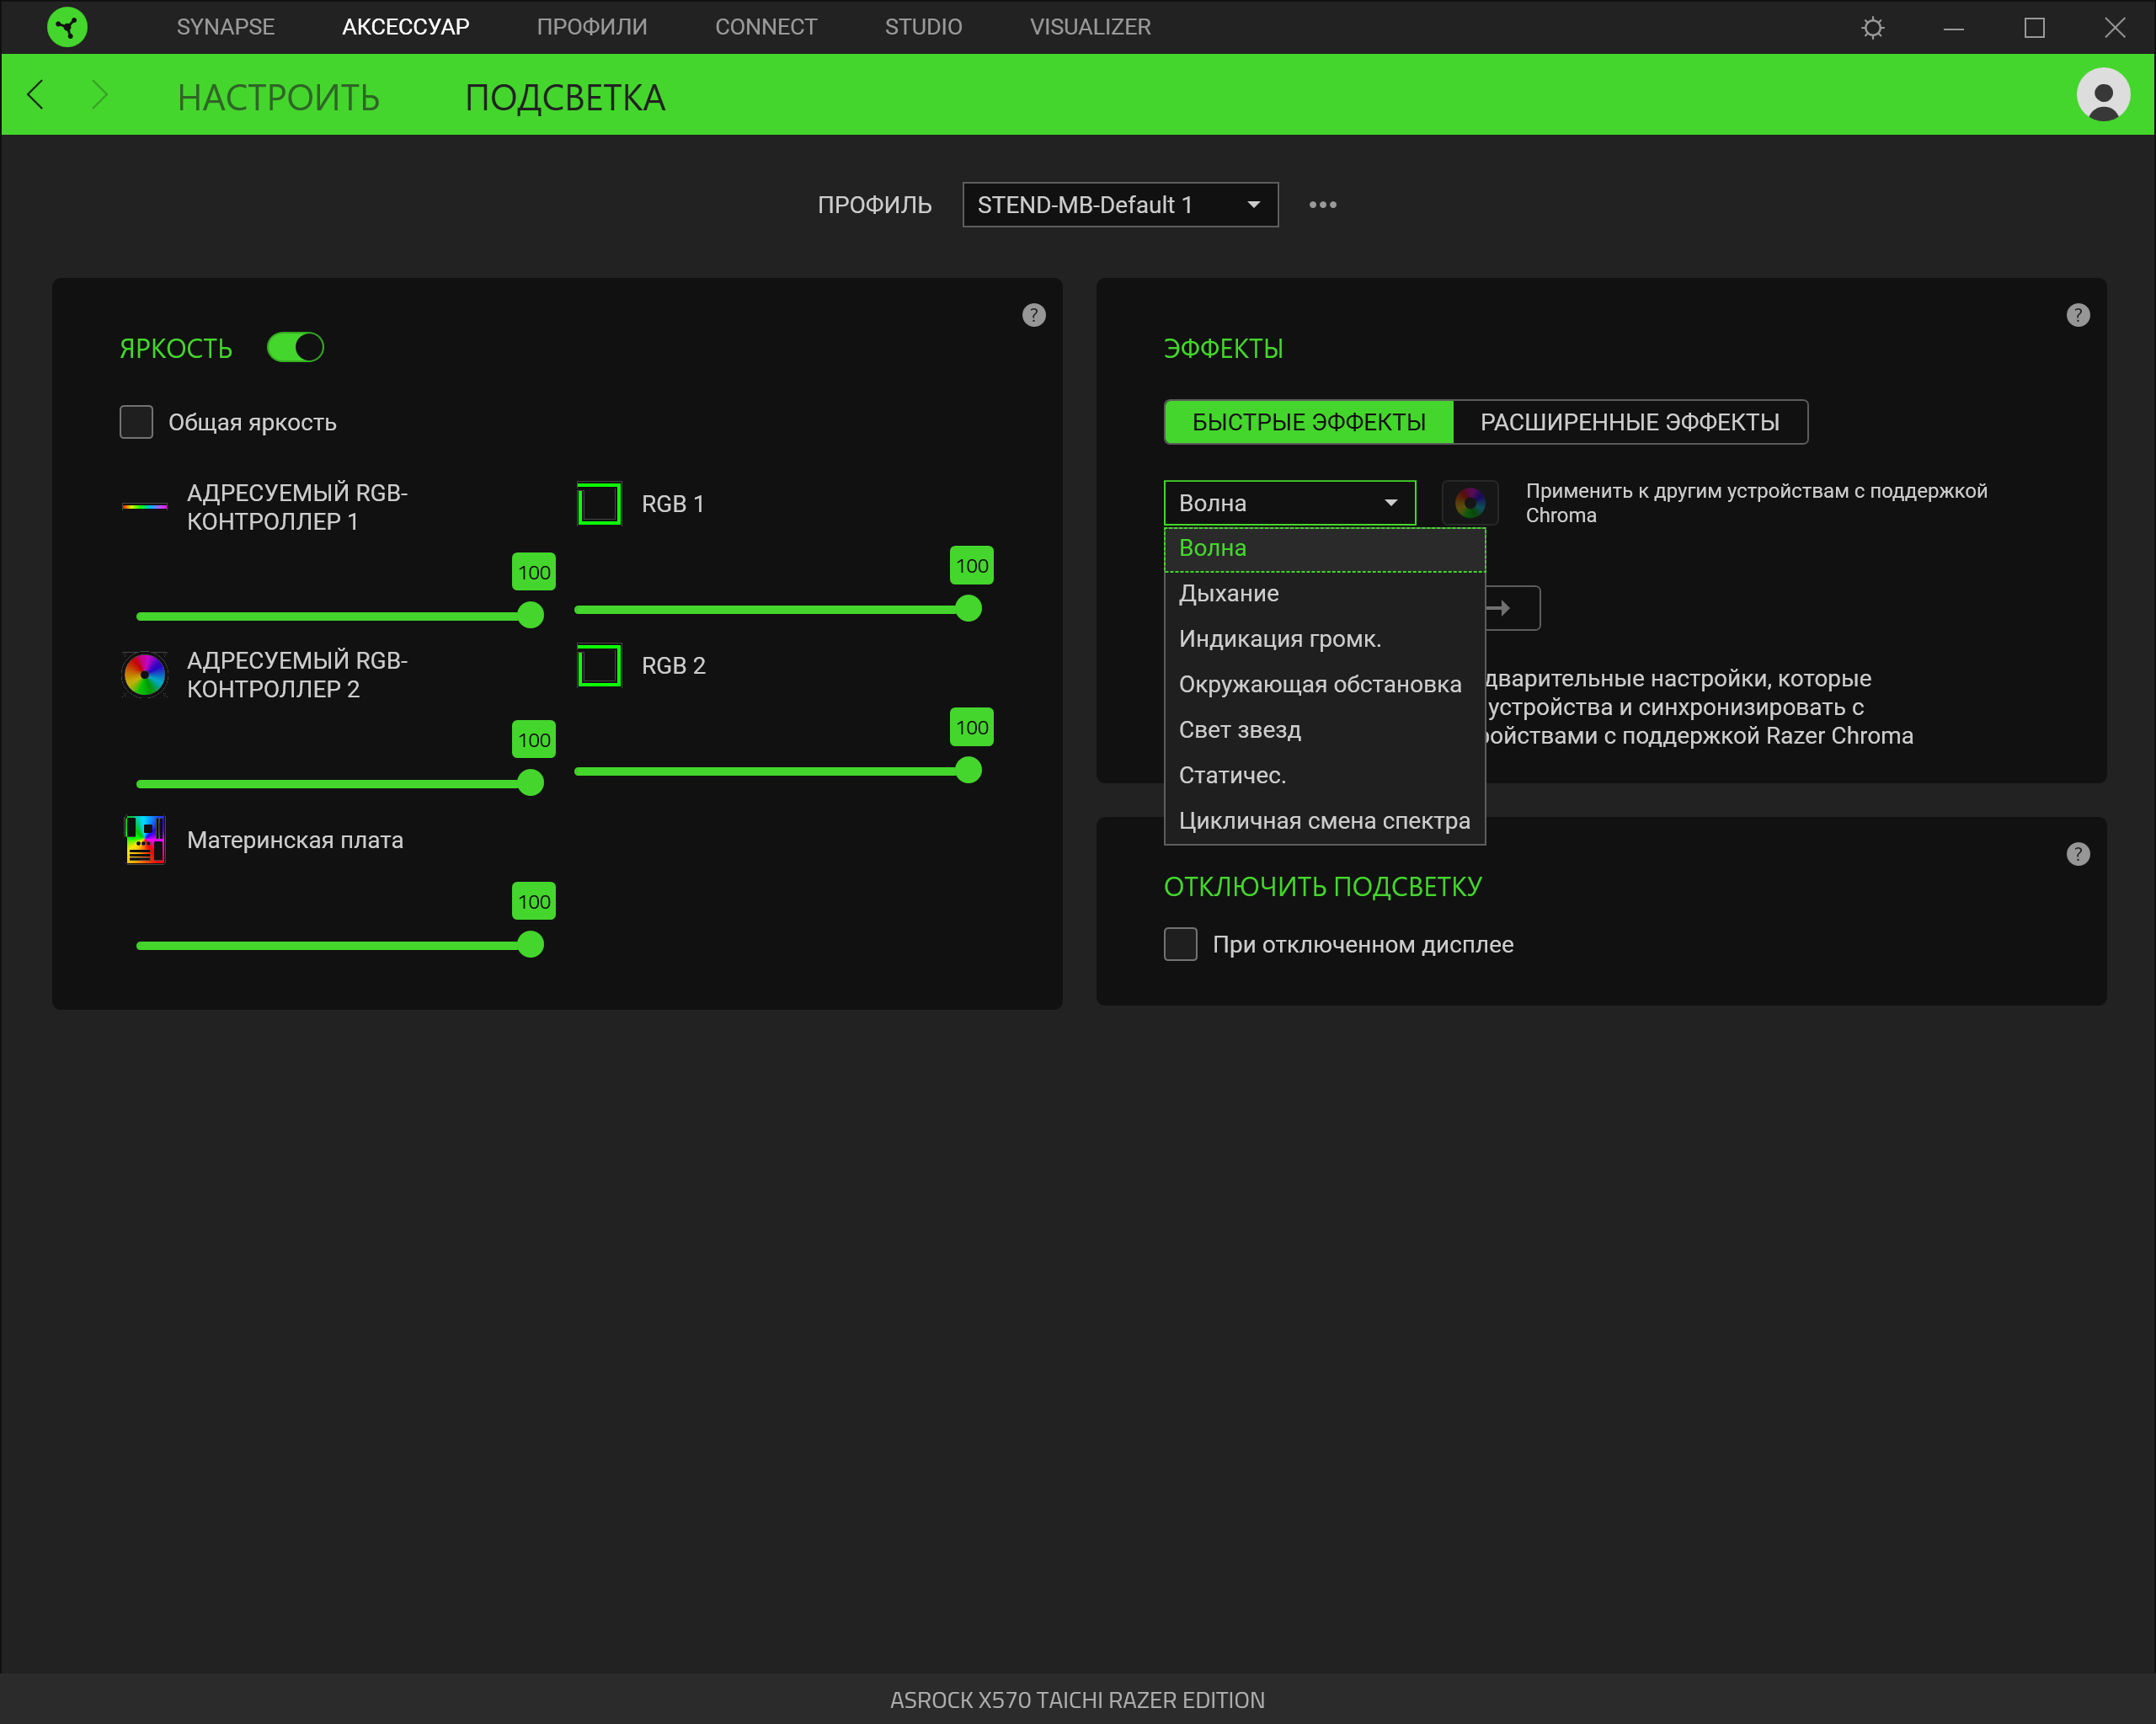Click Addressable RGB Controller 2 color wheel icon
The width and height of the screenshot is (2156, 1724).
(x=144, y=675)
